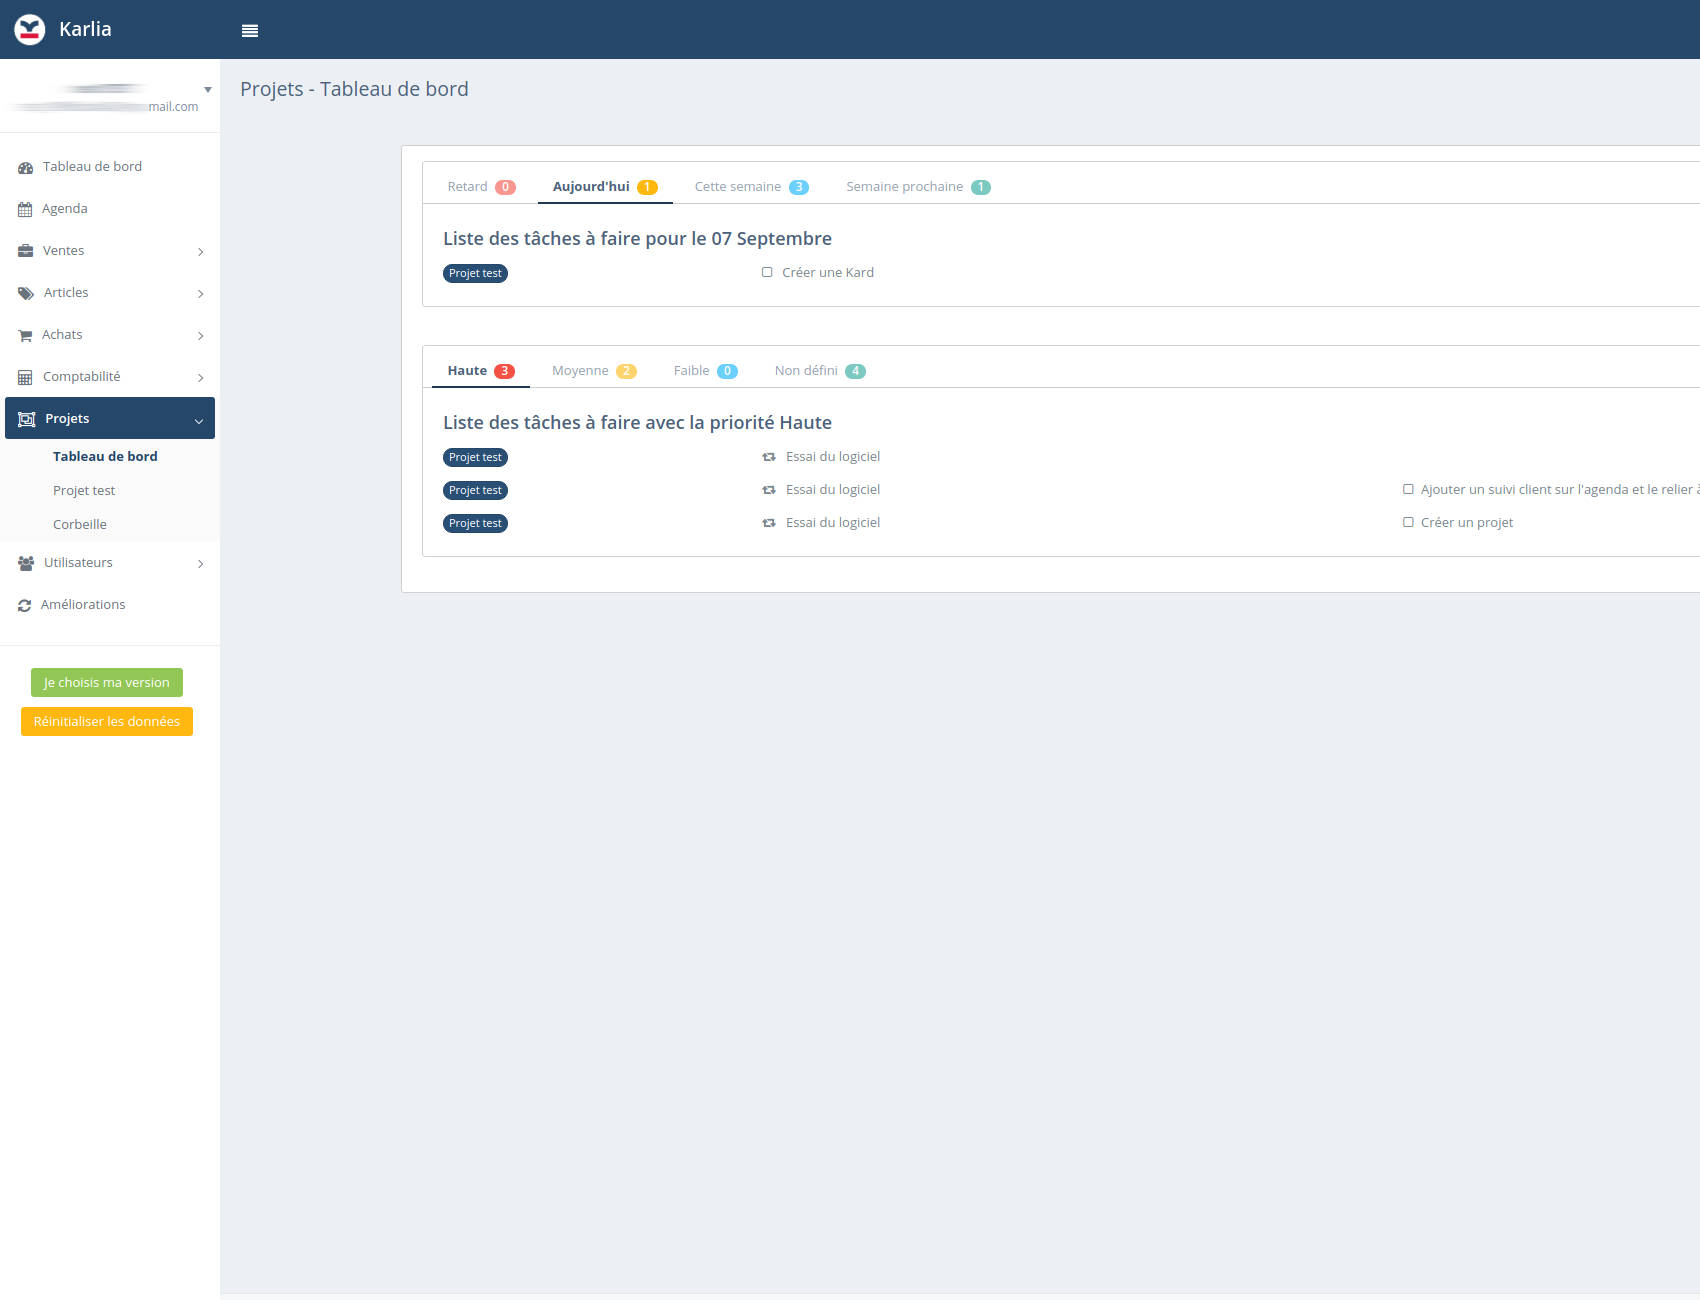Viewport: 1700px width, 1300px height.
Task: Go to Agenda in the sidebar
Action: pyautogui.click(x=65, y=209)
